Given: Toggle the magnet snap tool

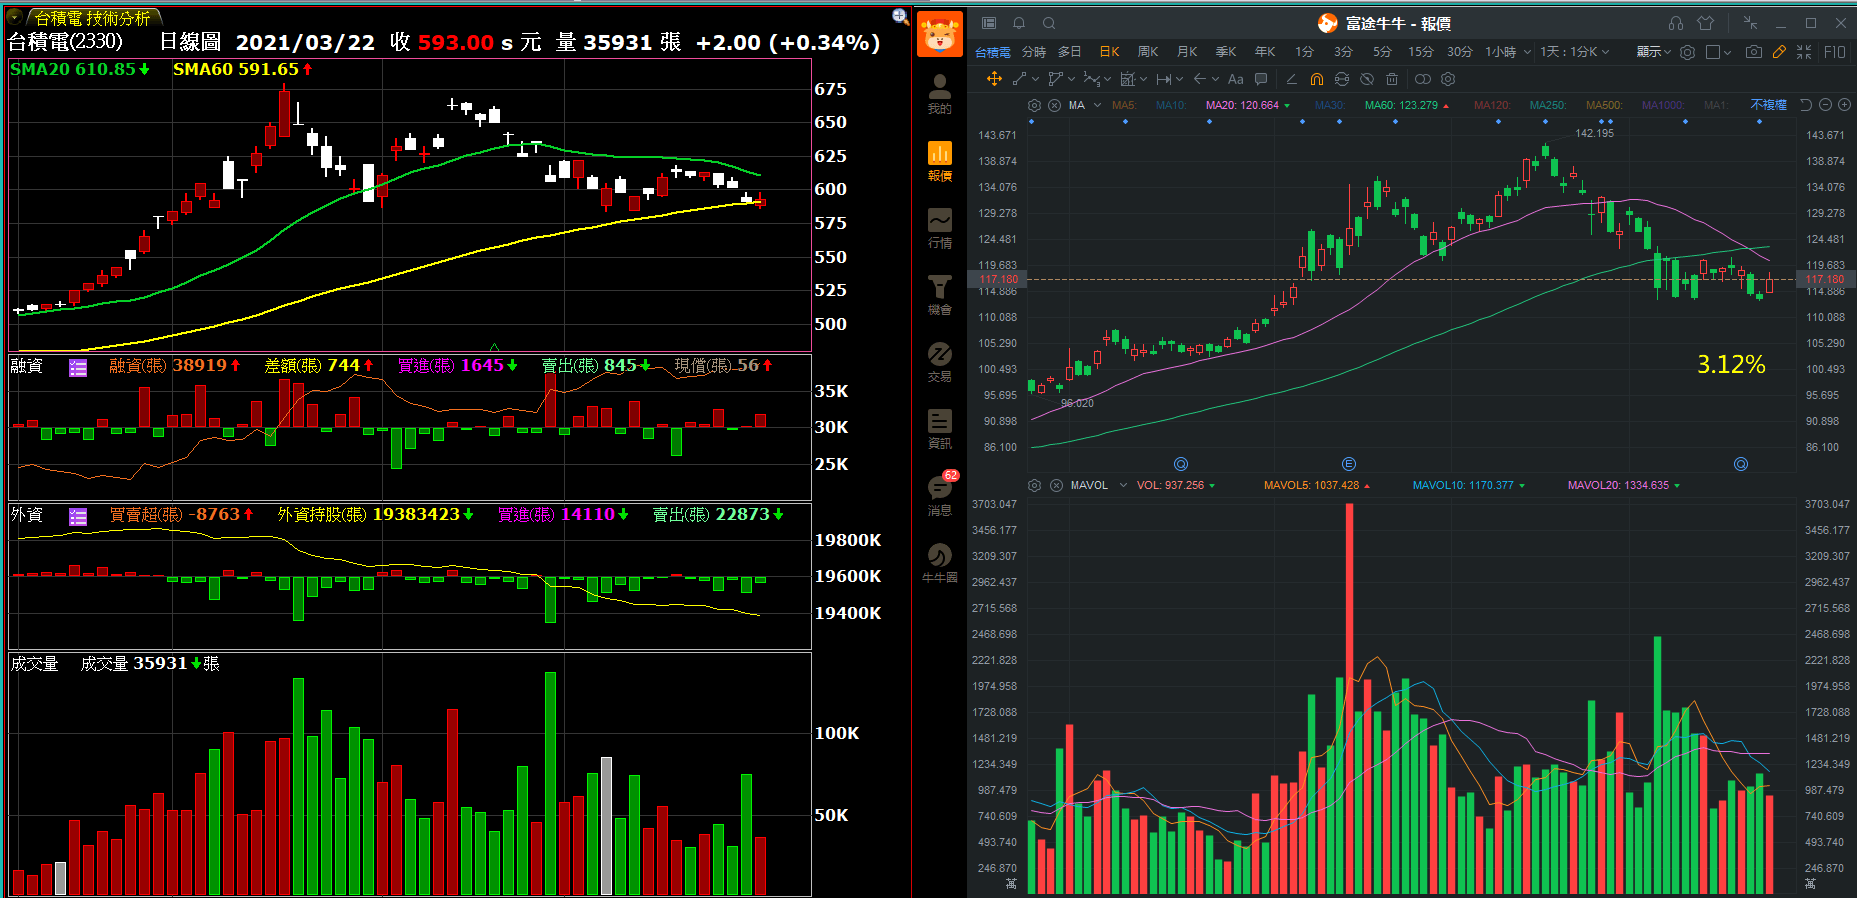Looking at the screenshot, I should pyautogui.click(x=1317, y=79).
